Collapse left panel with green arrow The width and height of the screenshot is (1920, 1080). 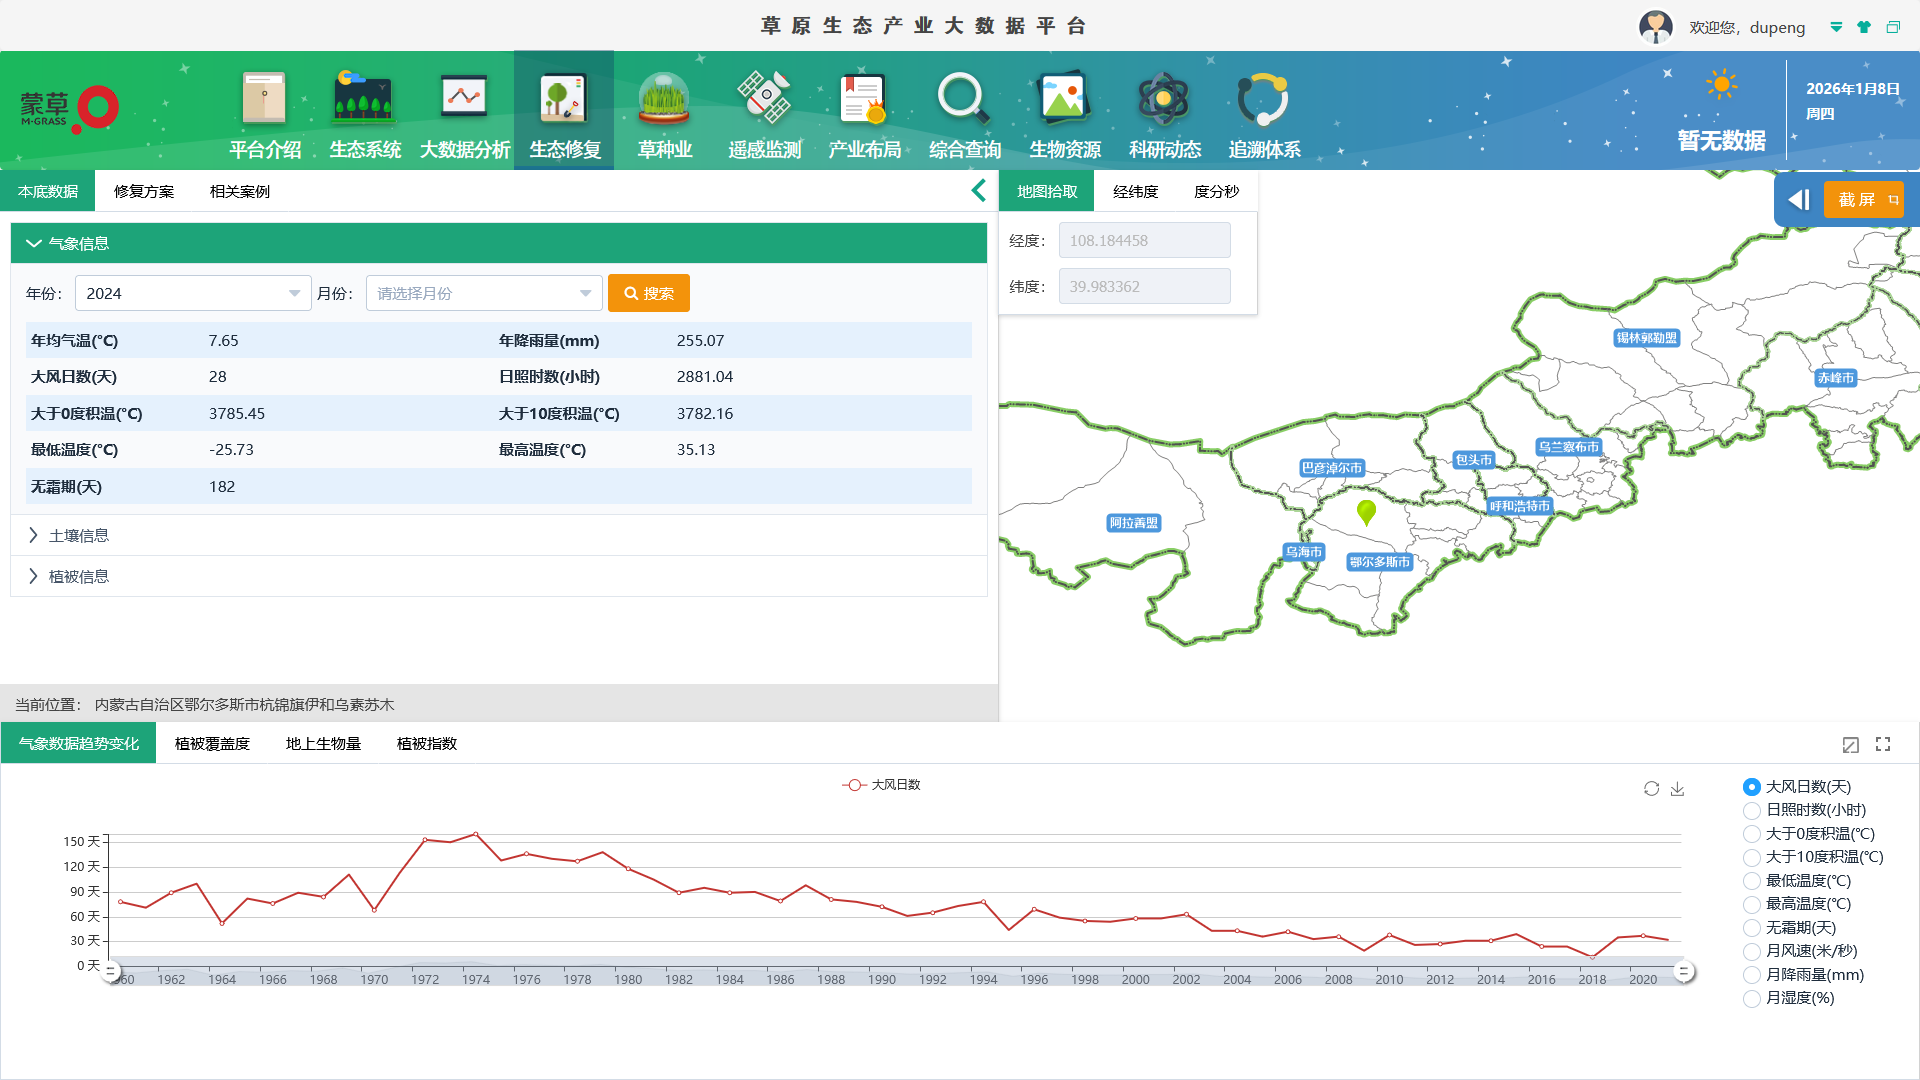979,191
